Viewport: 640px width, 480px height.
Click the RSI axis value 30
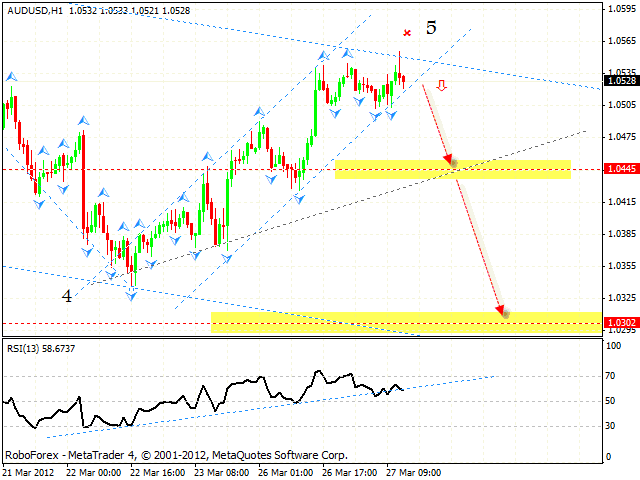coord(610,426)
